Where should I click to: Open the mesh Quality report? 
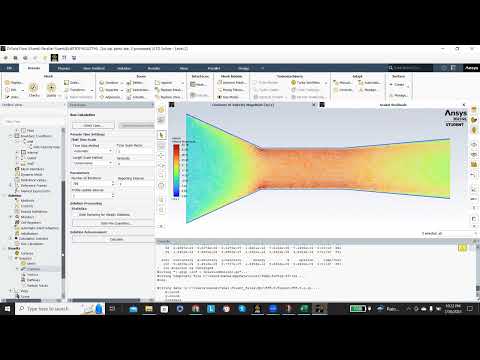click(51, 89)
